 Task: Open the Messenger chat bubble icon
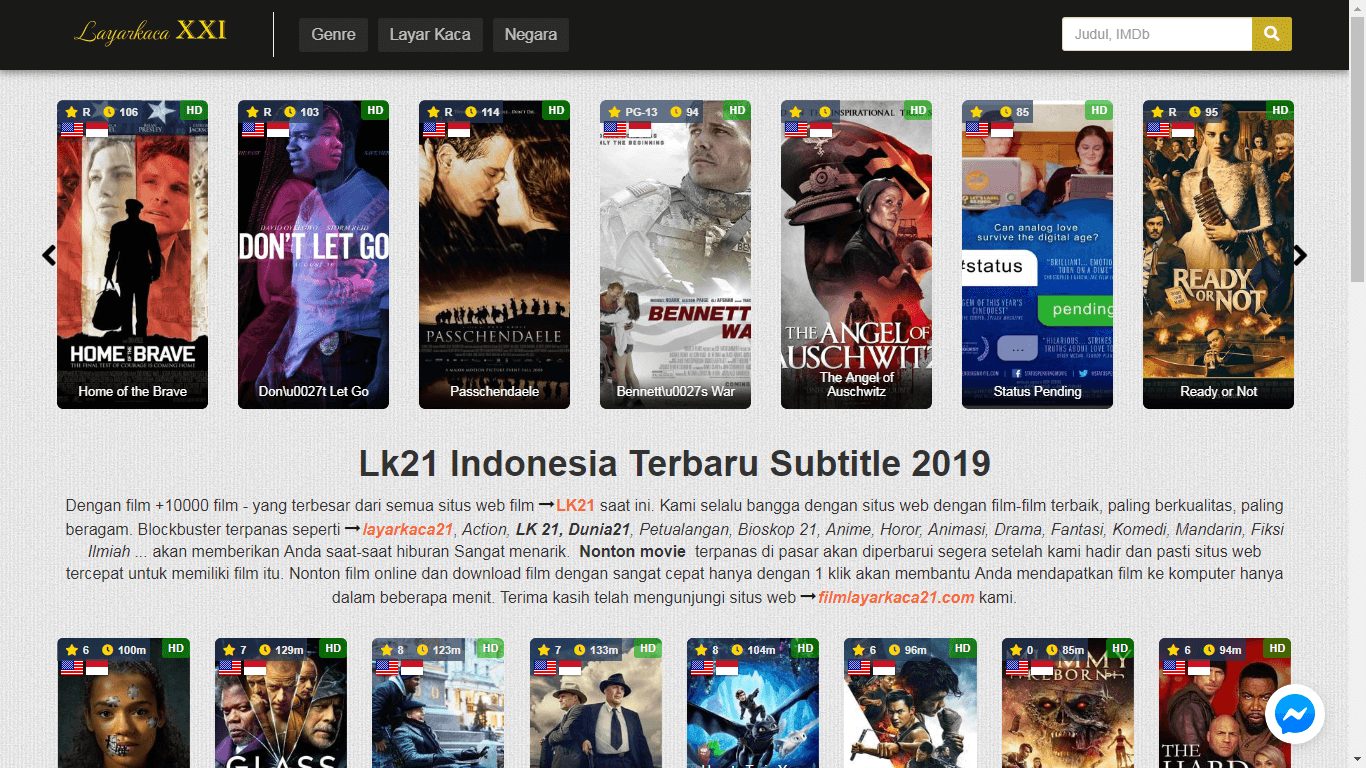click(1295, 715)
